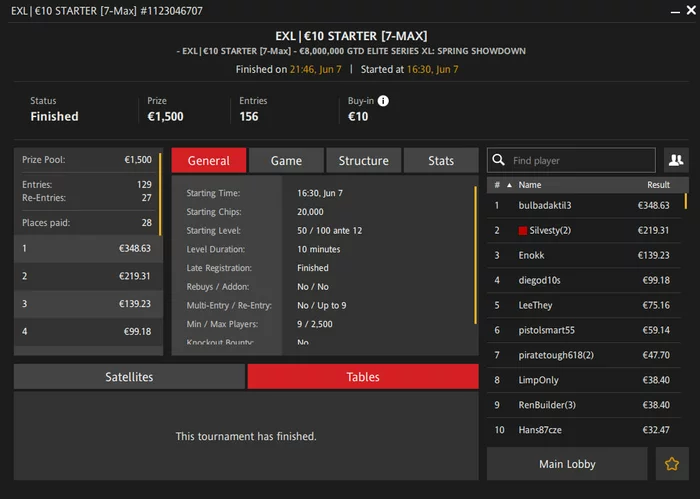The image size is (700, 499).
Task: Click the Buy-in info icon
Action: coord(383,101)
